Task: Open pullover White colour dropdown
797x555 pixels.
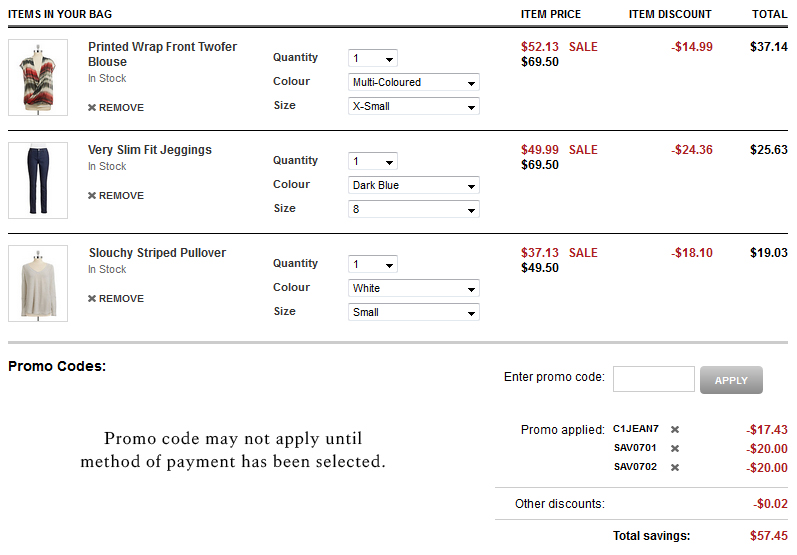Action: (x=414, y=288)
